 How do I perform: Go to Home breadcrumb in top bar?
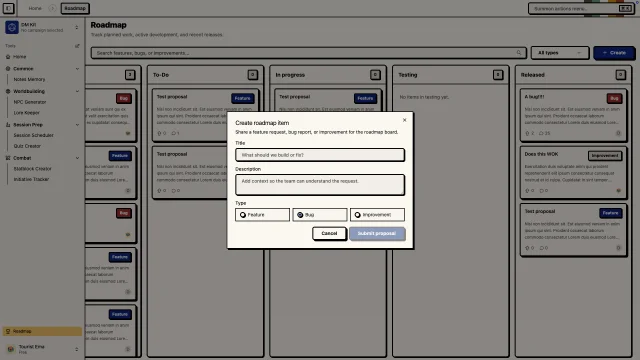(35, 8)
